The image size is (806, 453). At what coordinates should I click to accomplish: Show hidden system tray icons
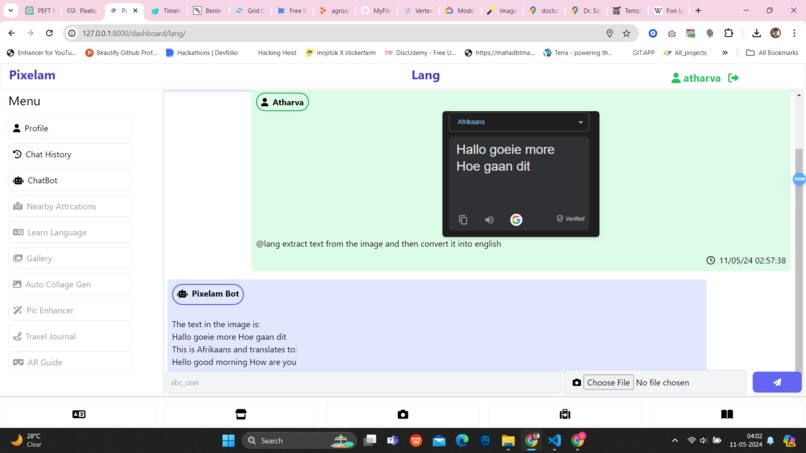pyautogui.click(x=675, y=441)
